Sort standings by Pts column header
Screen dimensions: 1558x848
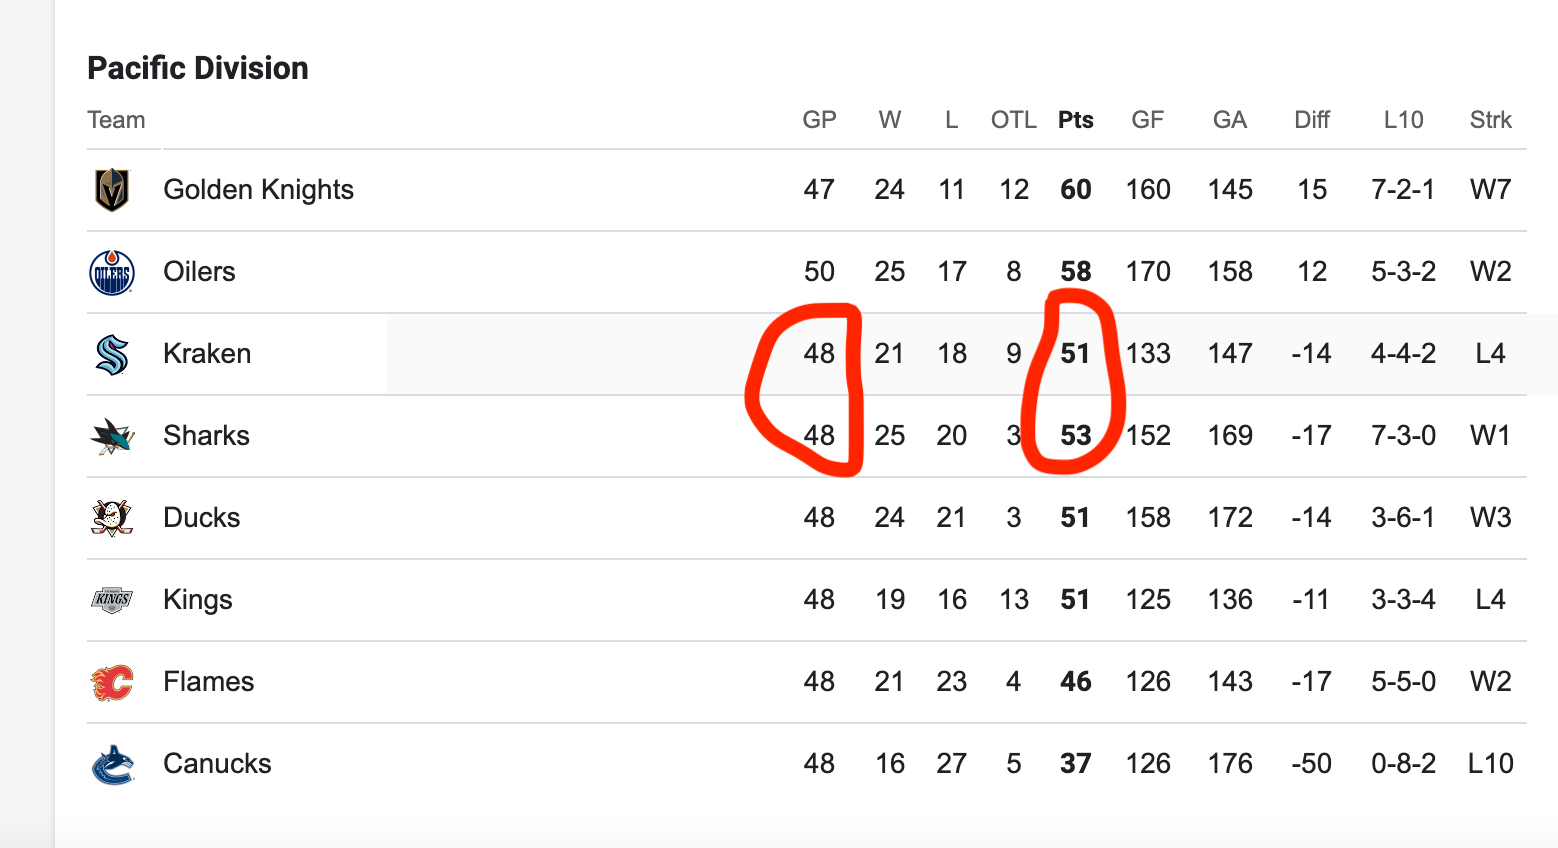(1075, 120)
